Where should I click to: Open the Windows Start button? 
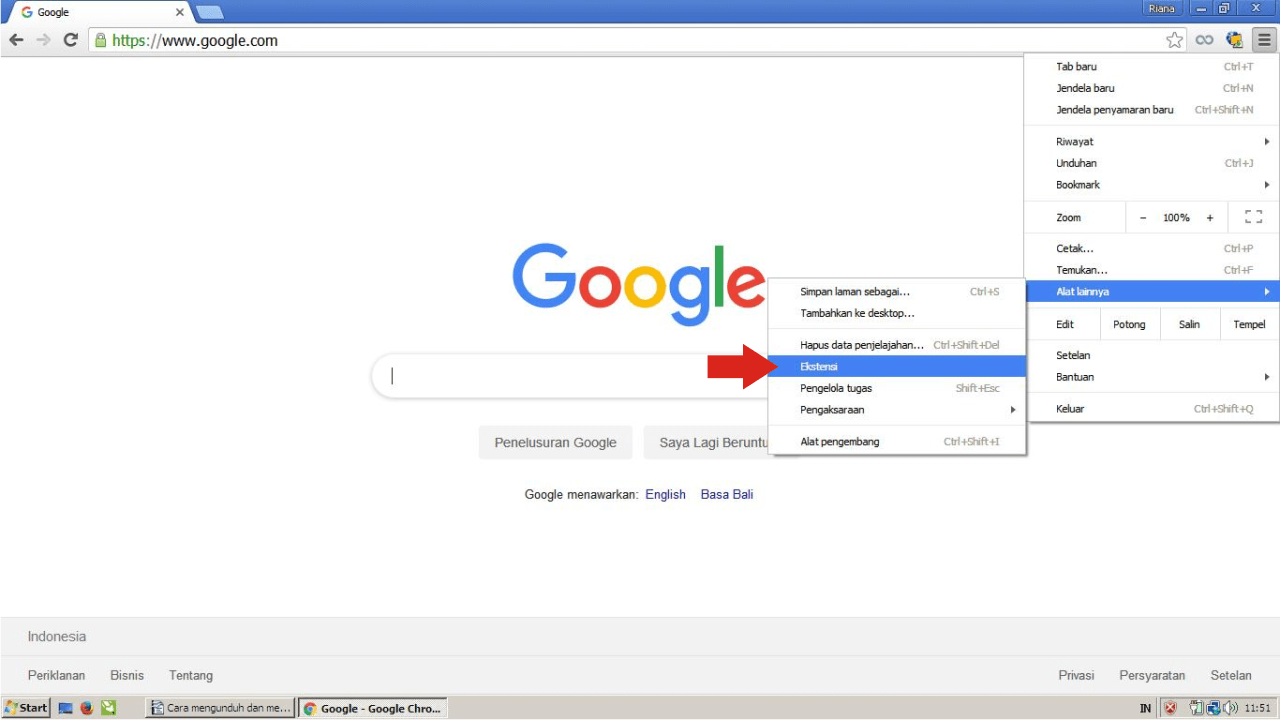pyautogui.click(x=26, y=708)
